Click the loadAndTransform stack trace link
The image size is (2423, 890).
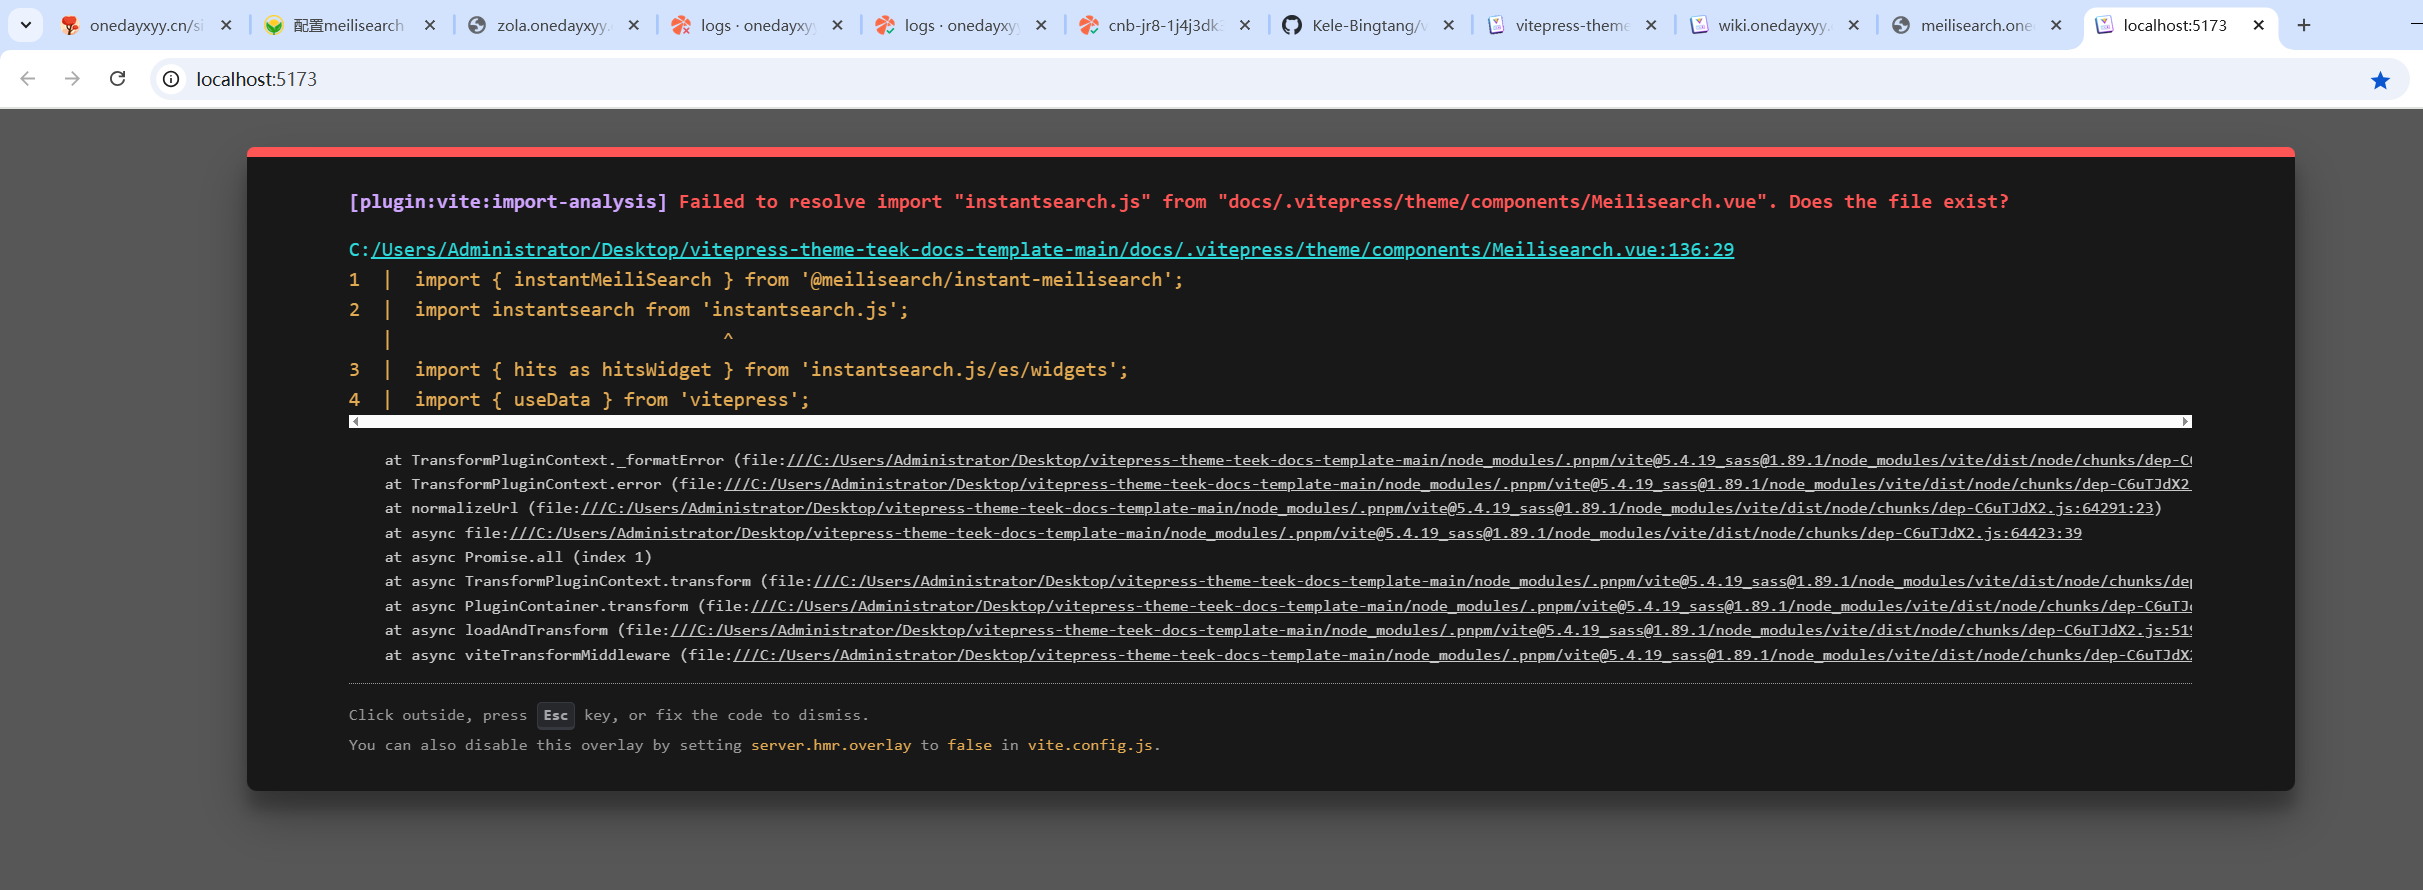(x=1430, y=630)
